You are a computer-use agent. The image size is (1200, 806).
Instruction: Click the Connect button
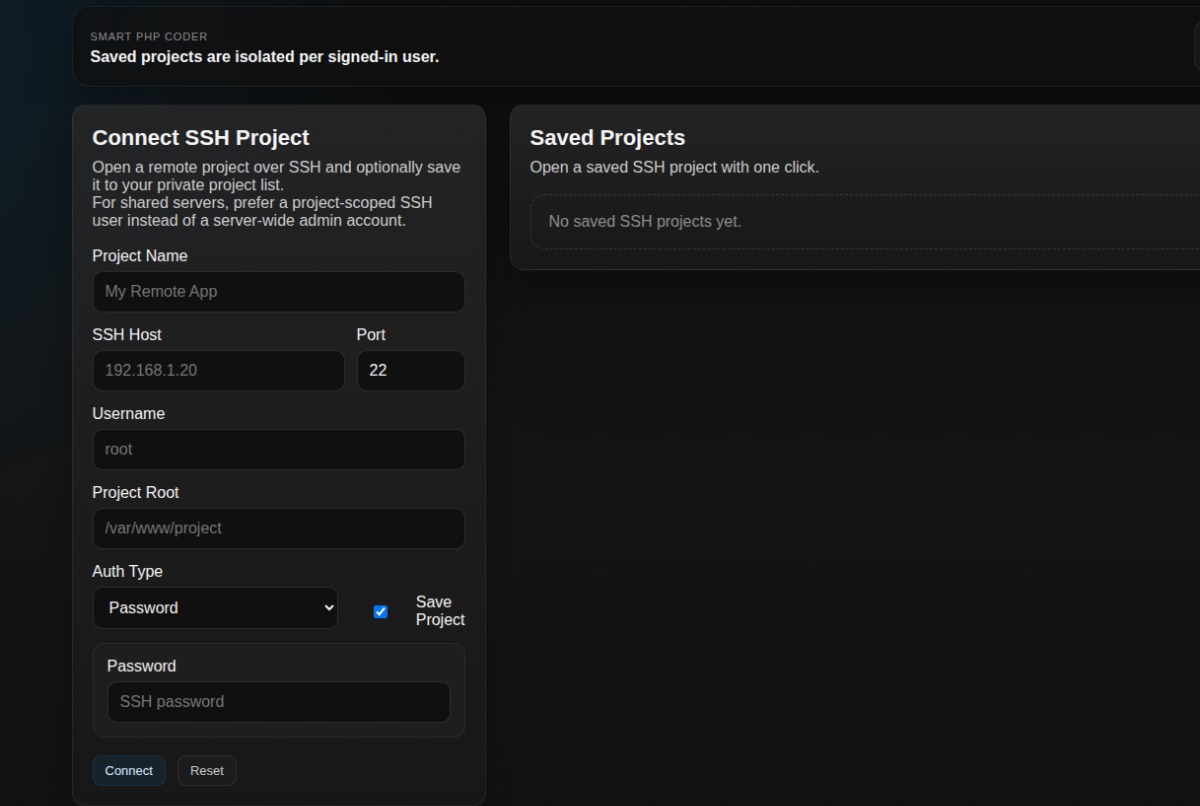pyautogui.click(x=129, y=771)
